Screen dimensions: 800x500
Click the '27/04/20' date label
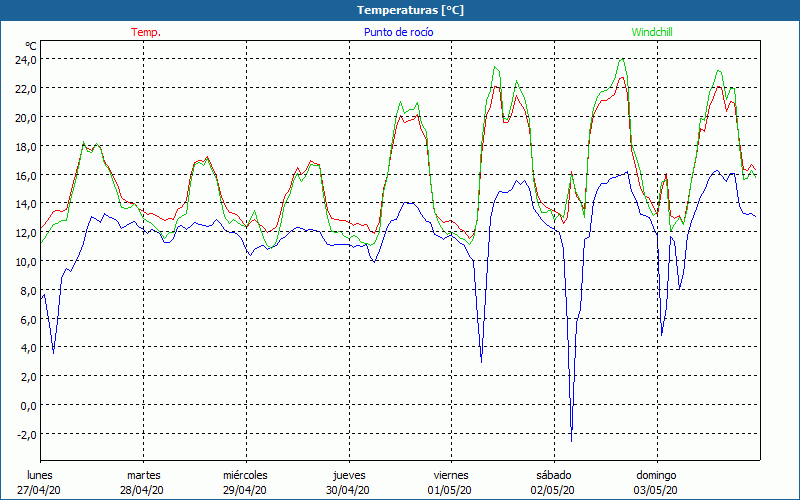tap(39, 490)
